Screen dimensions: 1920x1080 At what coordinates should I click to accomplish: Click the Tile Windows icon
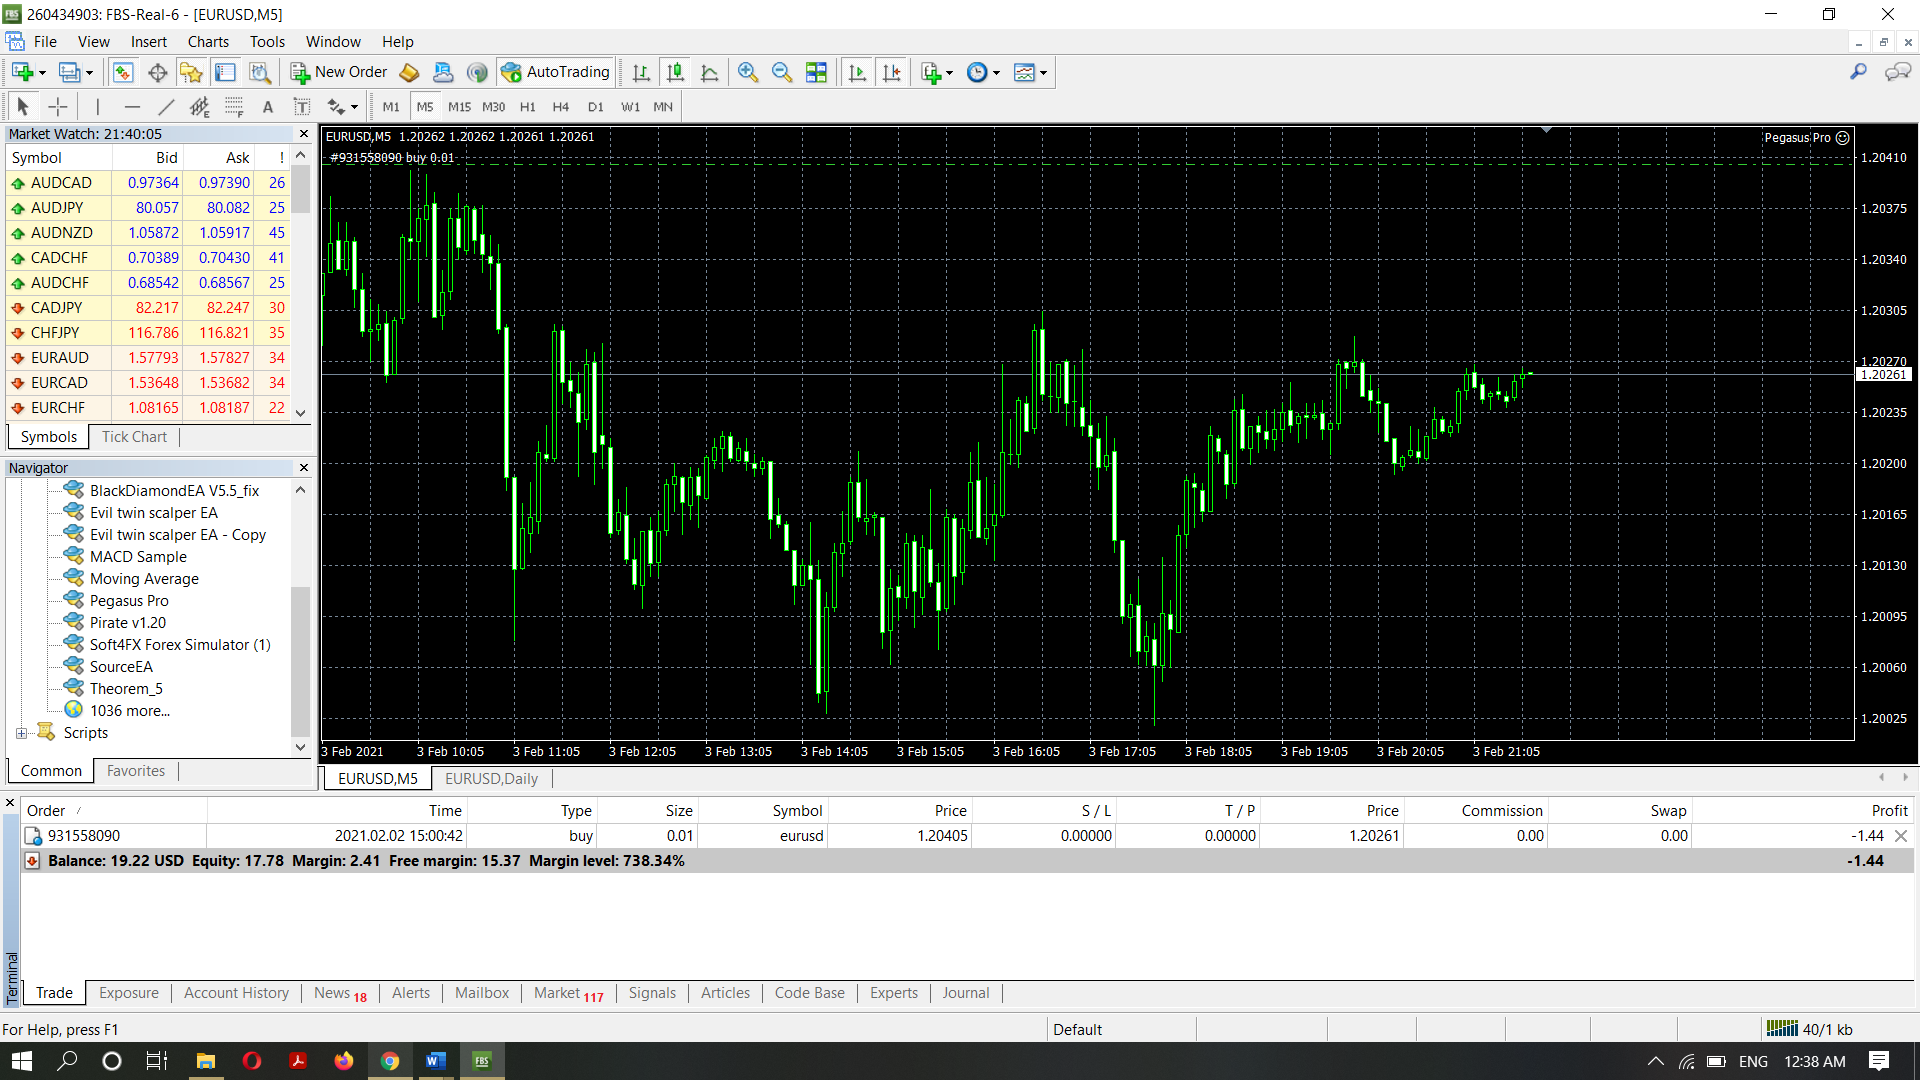816,72
